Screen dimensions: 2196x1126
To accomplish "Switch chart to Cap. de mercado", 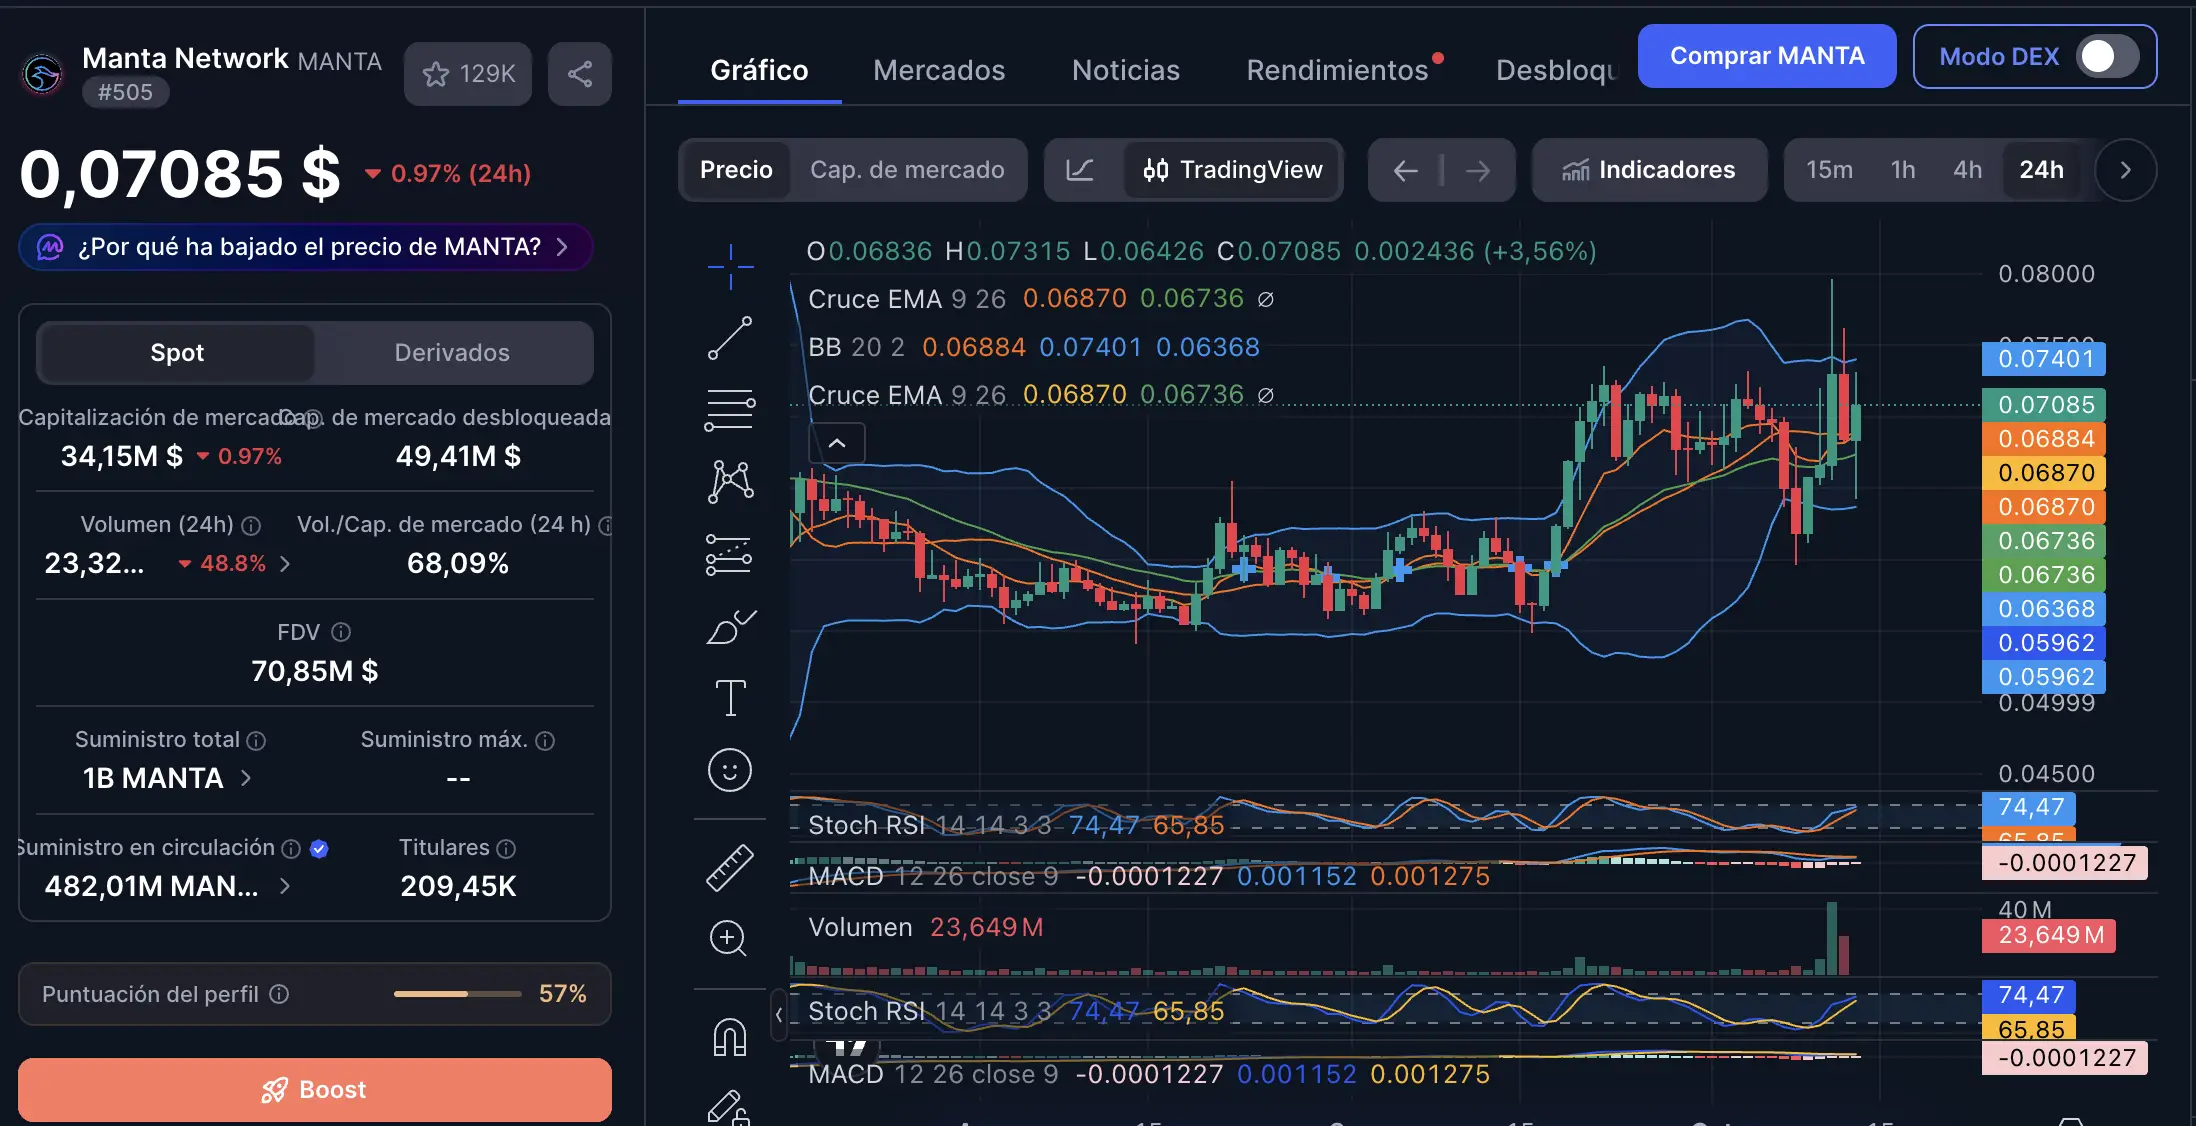I will coord(907,170).
